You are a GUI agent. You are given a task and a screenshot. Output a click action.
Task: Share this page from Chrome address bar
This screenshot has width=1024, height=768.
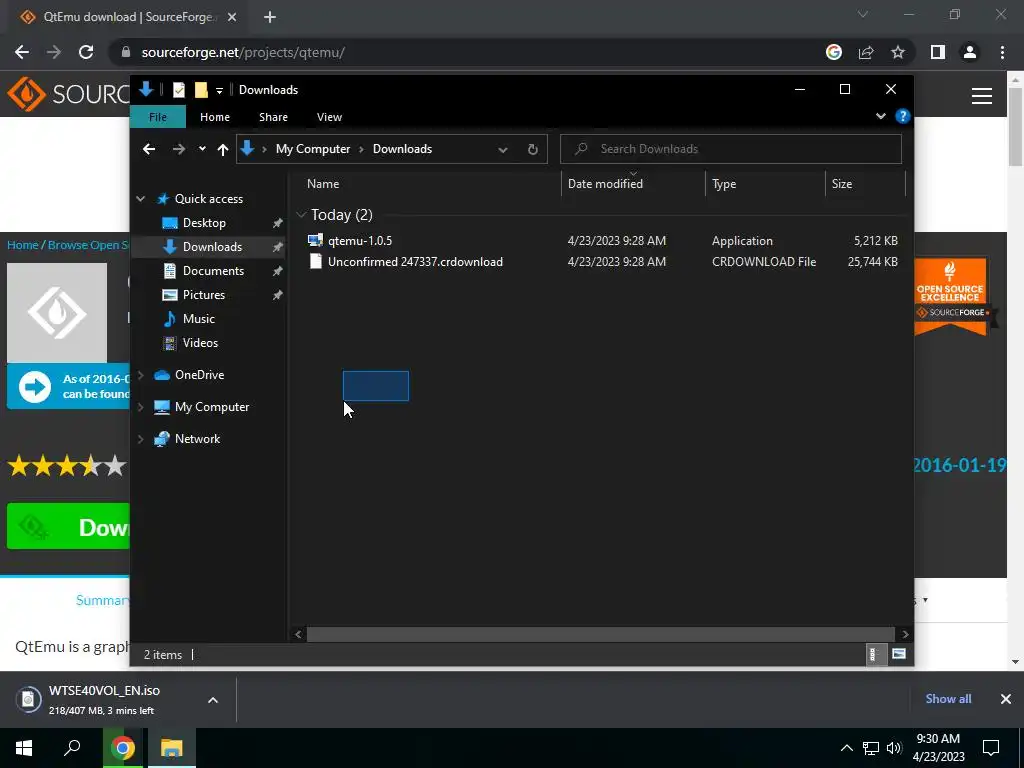[x=866, y=52]
